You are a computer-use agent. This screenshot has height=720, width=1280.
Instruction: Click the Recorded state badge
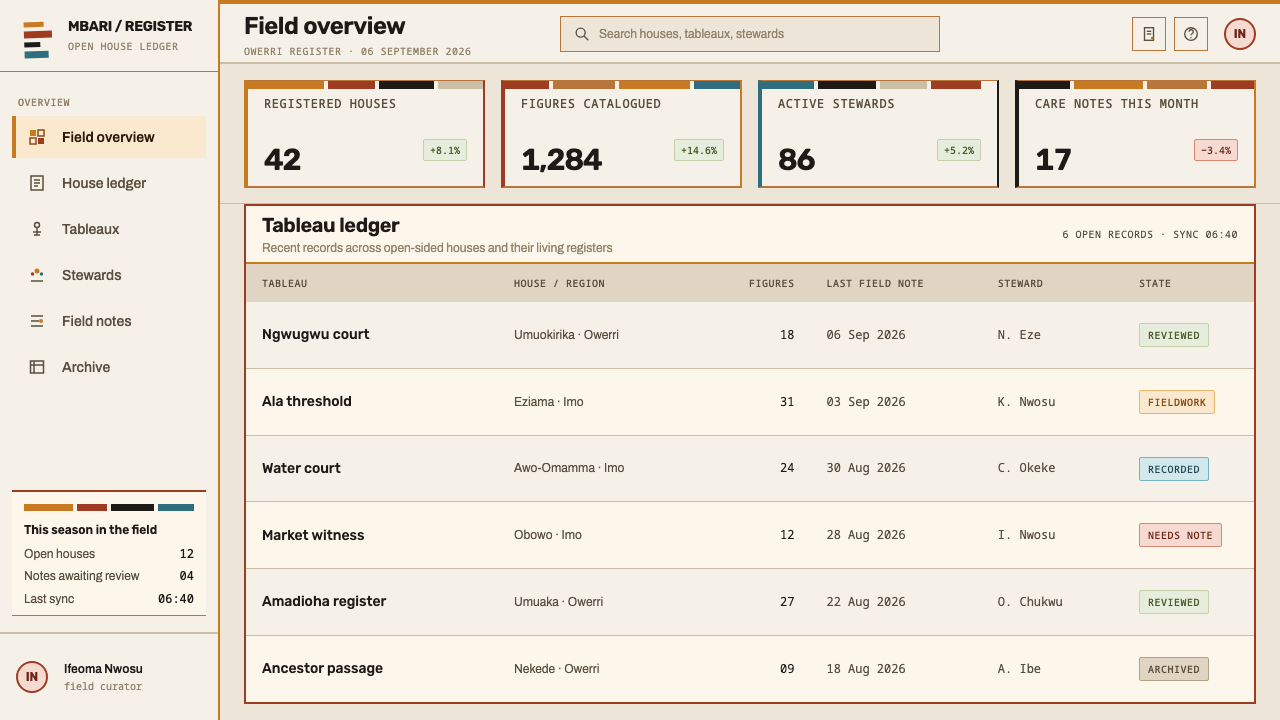point(1174,469)
